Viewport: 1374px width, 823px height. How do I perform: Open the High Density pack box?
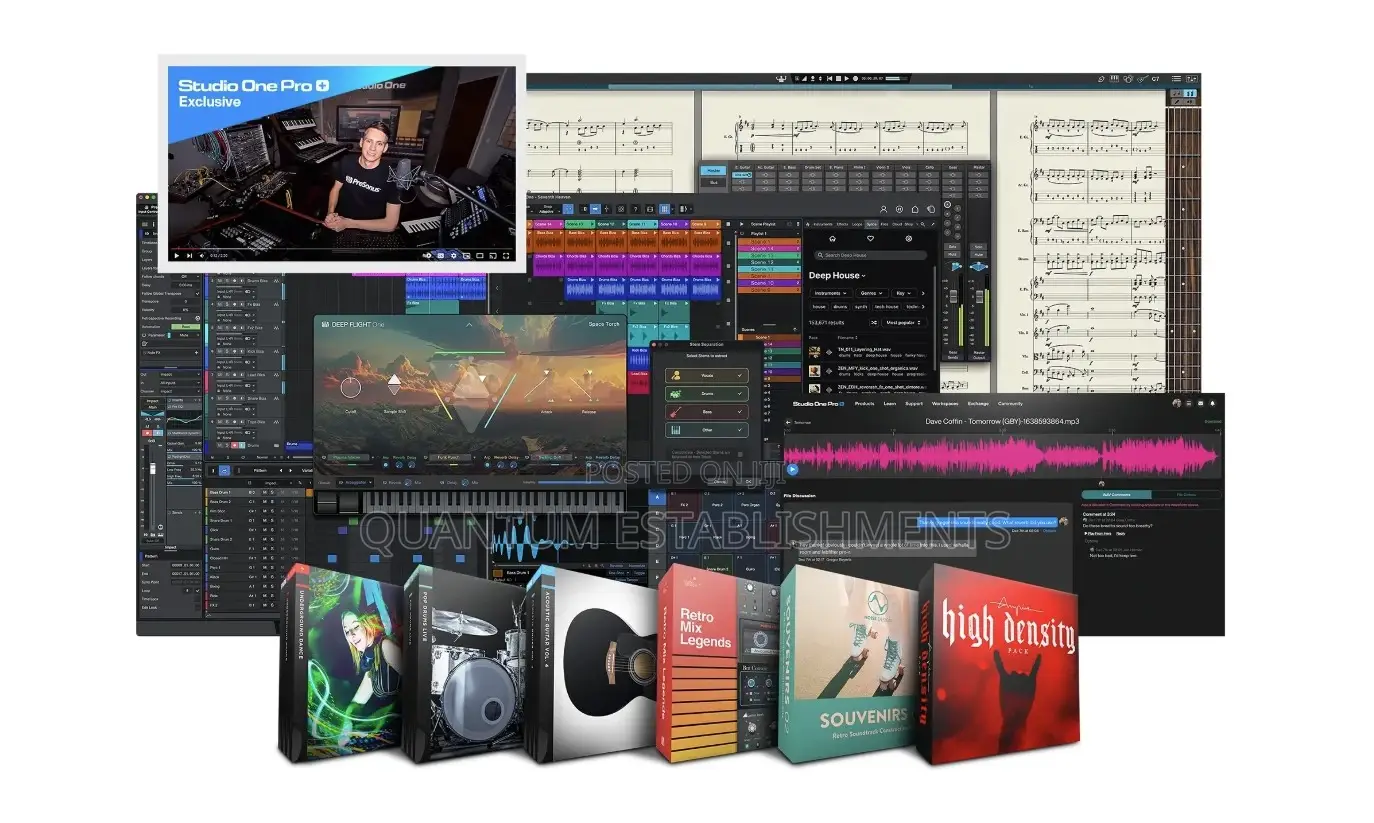998,665
